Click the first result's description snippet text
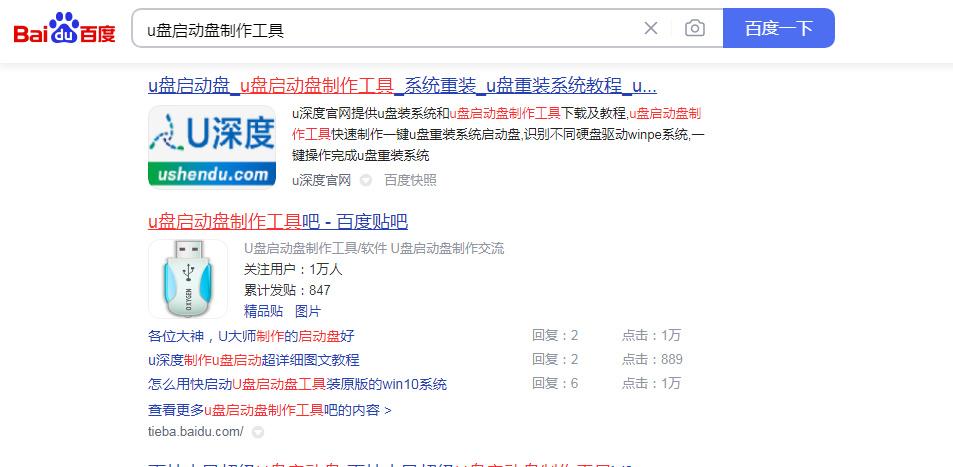Screen dimensions: 953x467 [x=498, y=134]
